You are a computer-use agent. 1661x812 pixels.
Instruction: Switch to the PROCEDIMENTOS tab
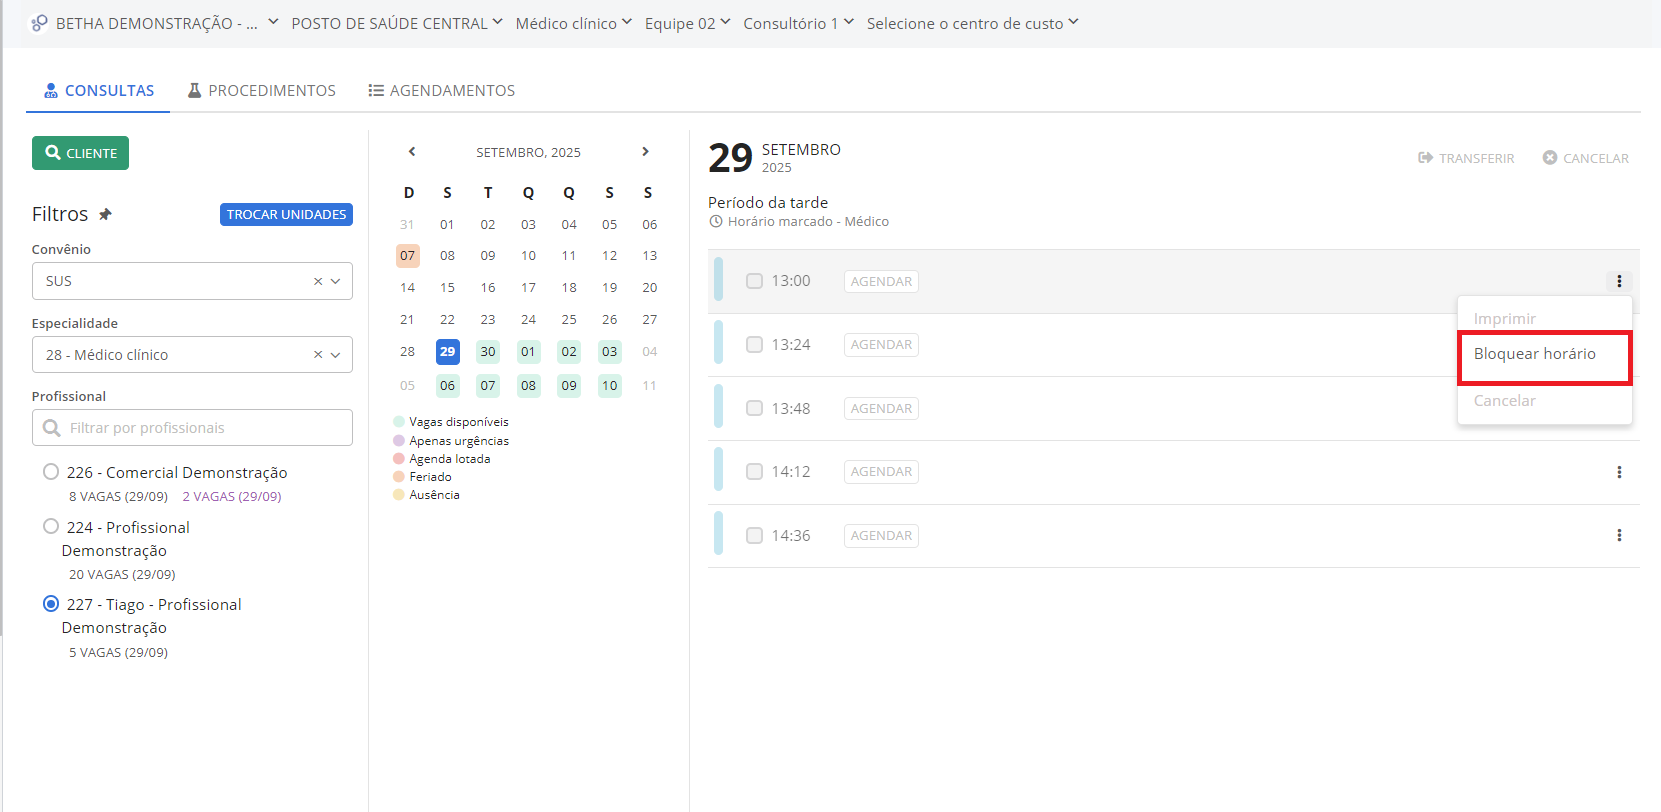coord(262,91)
